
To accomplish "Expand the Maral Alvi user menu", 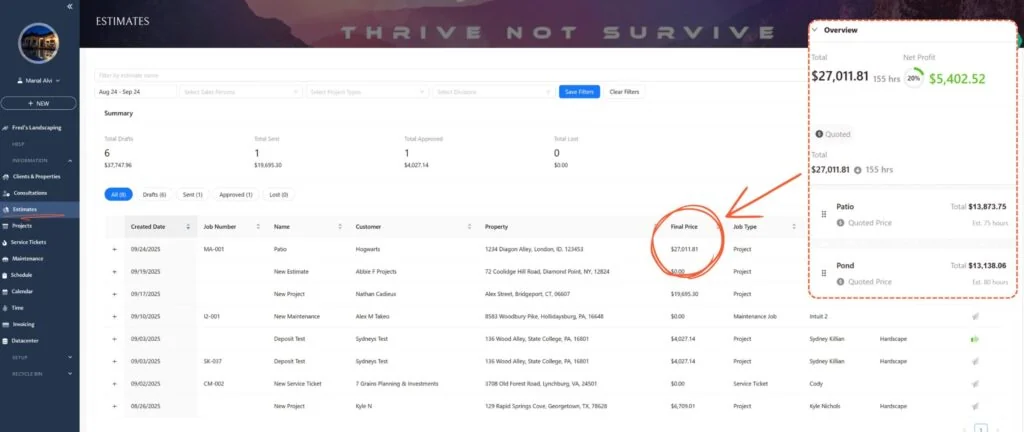I will coord(40,80).
